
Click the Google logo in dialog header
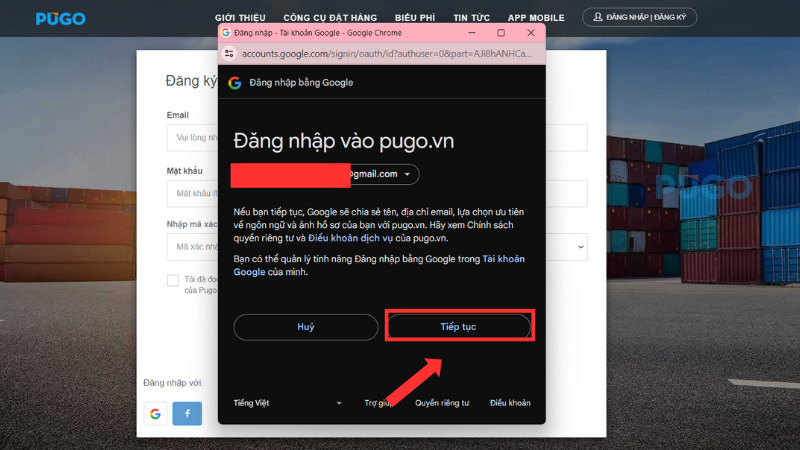click(234, 83)
